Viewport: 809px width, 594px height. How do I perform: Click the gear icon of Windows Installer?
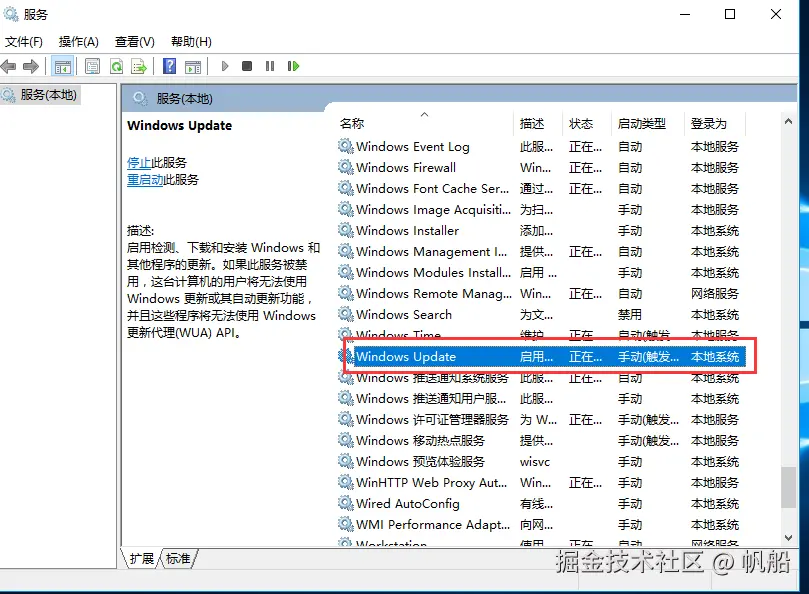click(345, 230)
